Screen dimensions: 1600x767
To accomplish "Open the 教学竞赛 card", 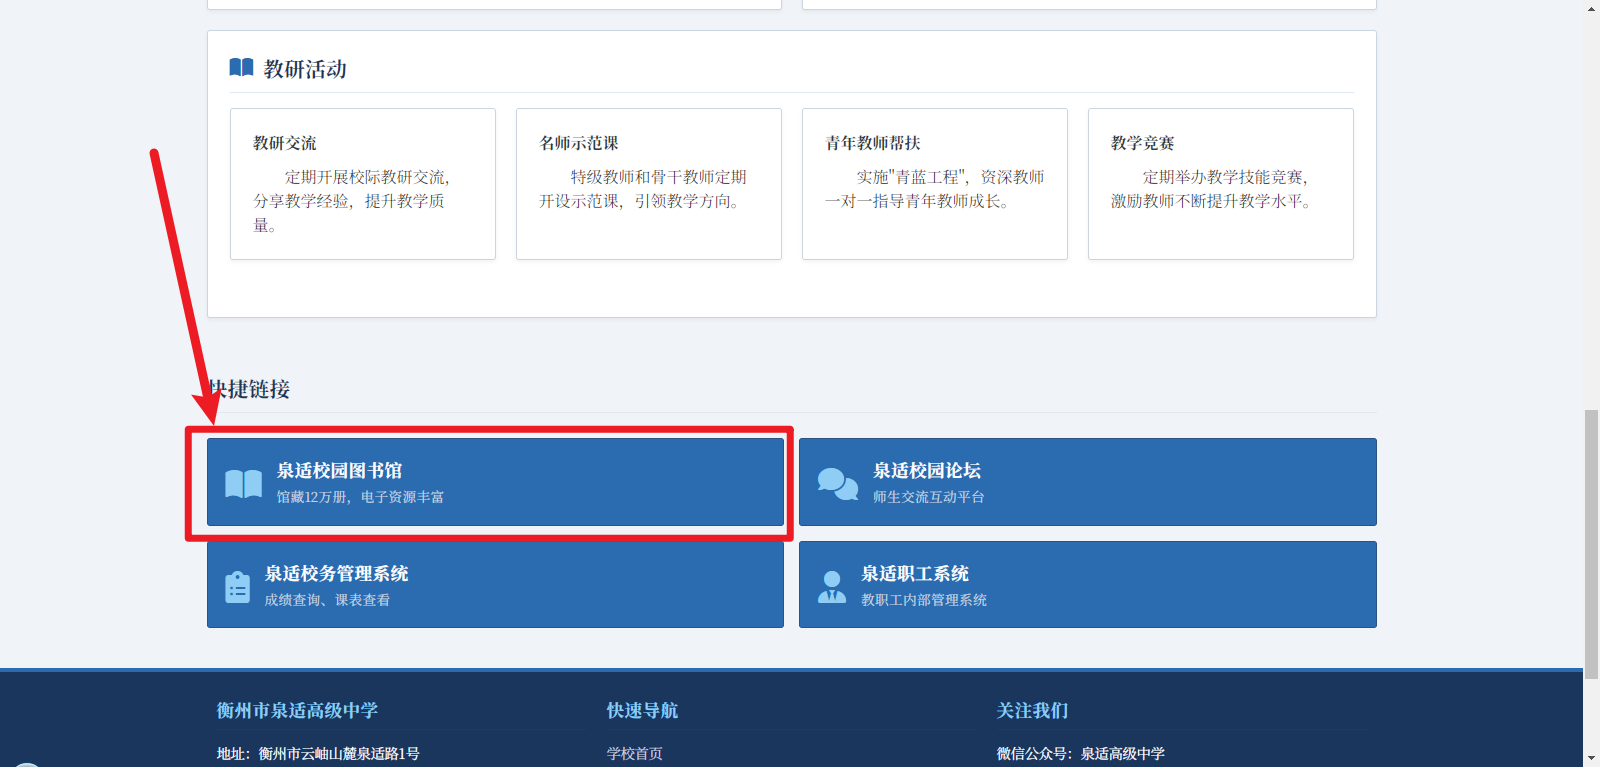I will click(x=1220, y=184).
